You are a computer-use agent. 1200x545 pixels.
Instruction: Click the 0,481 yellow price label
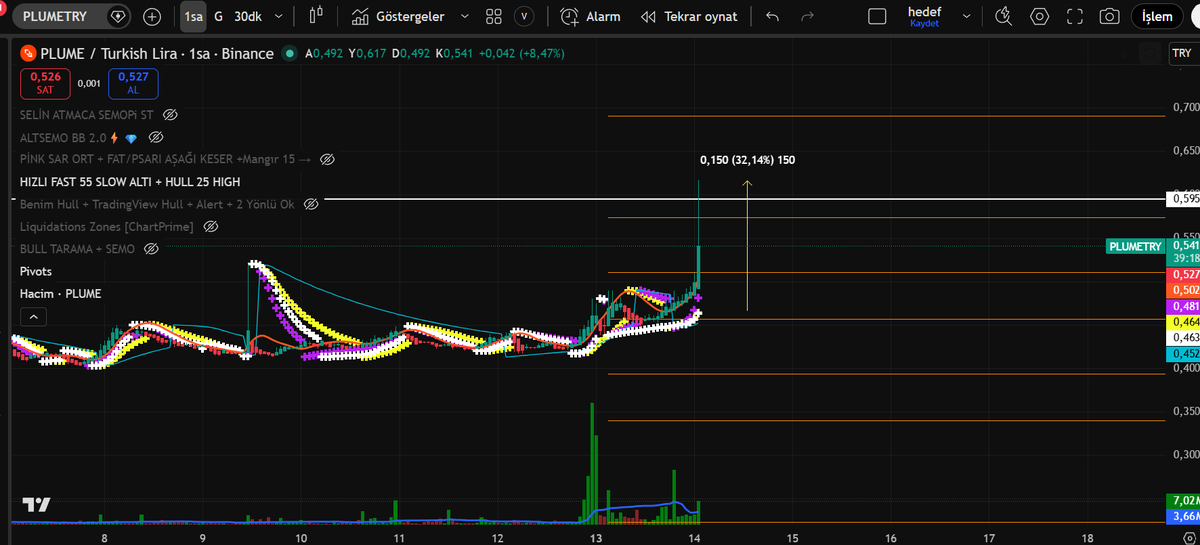pos(1184,306)
